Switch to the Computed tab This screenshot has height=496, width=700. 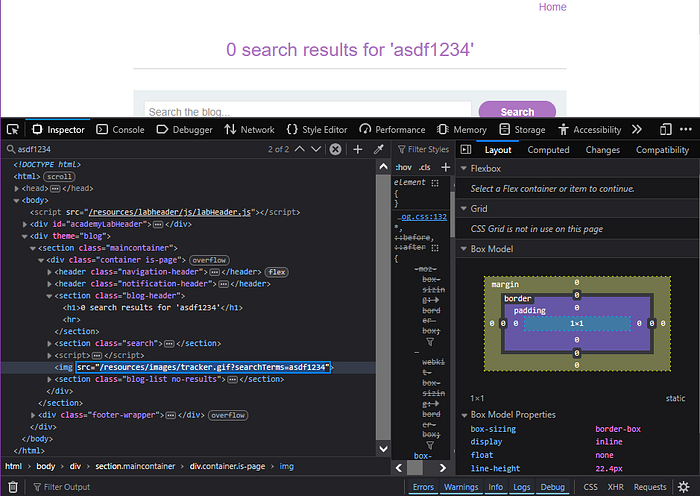click(548, 150)
